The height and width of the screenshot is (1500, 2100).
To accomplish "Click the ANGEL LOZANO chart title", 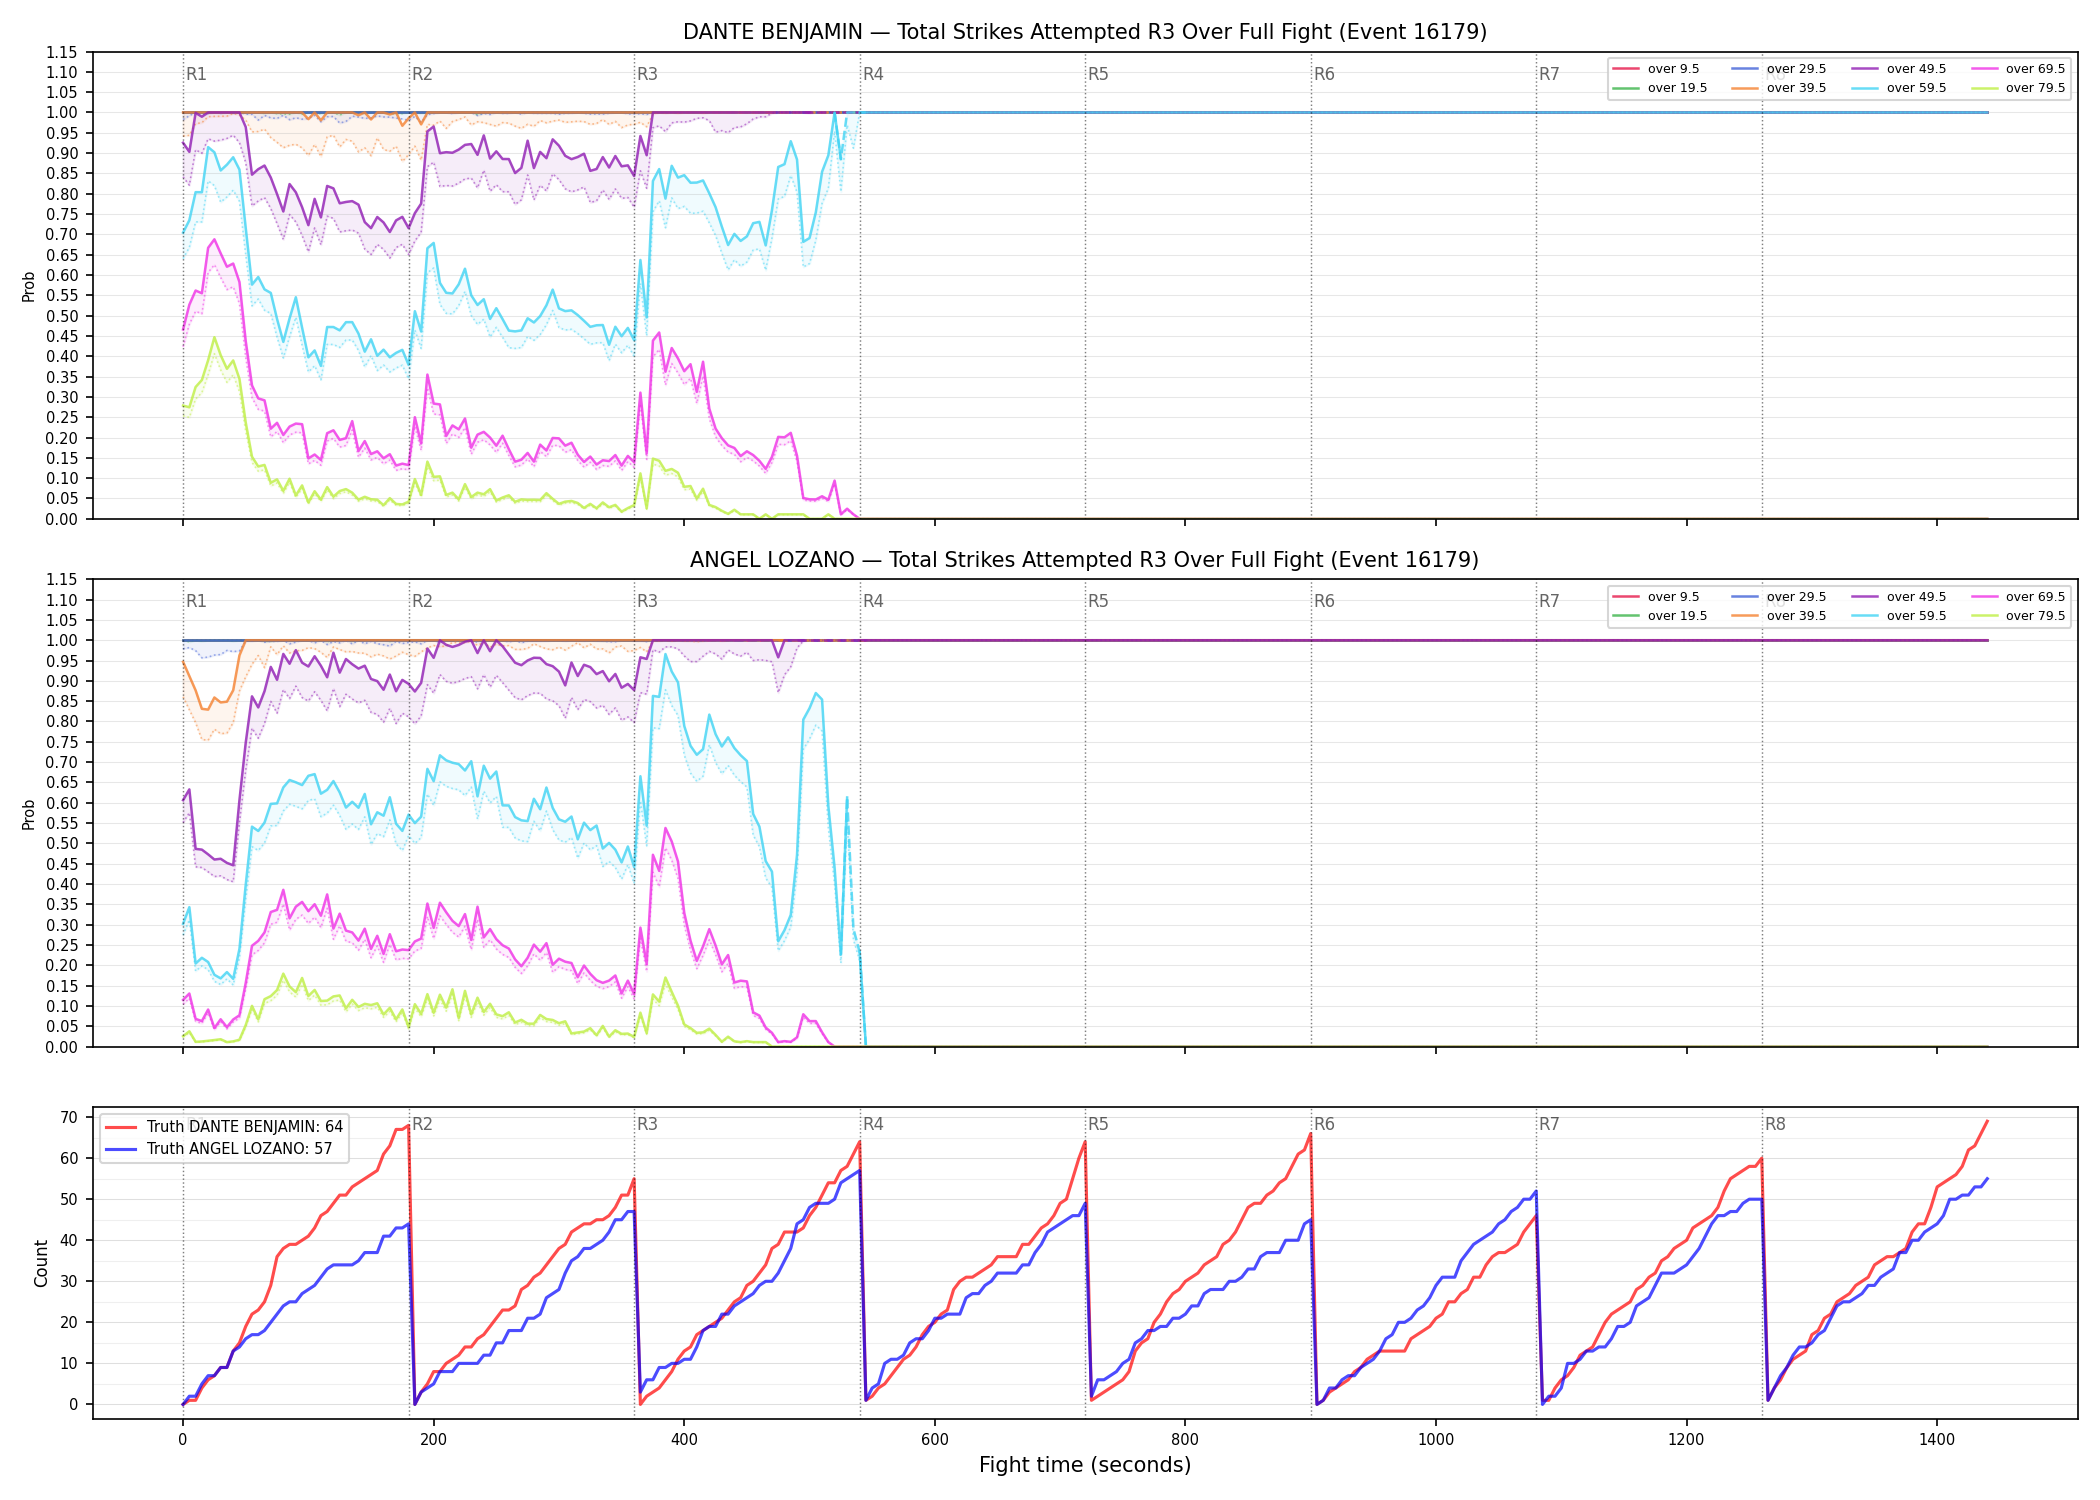I will pos(1085,560).
